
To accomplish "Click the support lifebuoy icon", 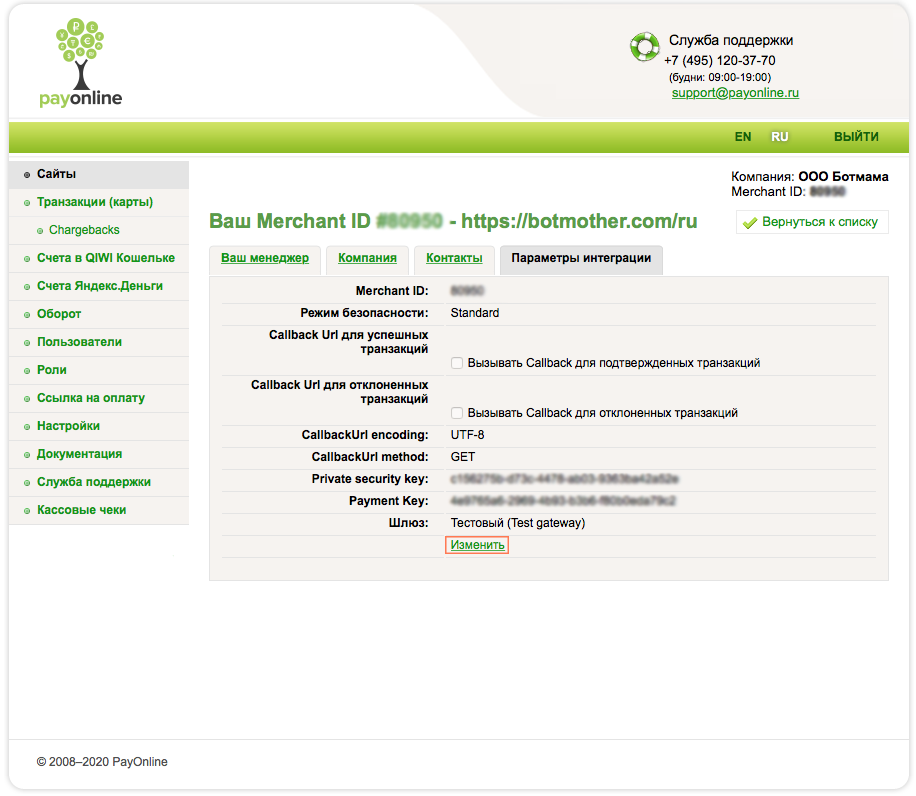I will click(x=644, y=46).
